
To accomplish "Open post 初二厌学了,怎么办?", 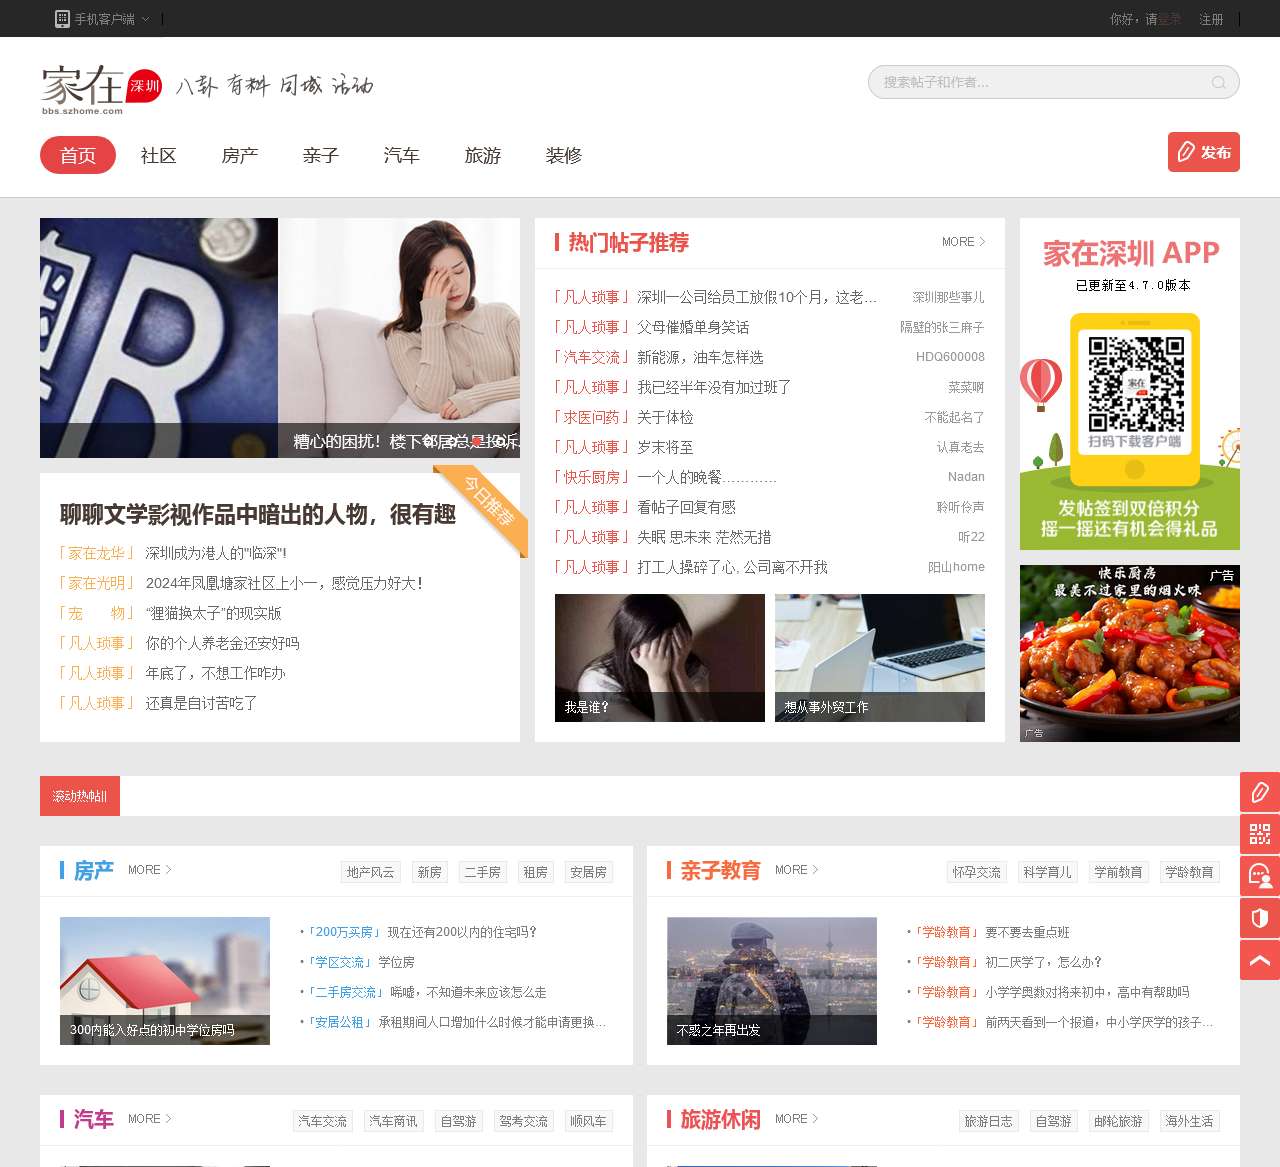I will click(x=1043, y=962).
